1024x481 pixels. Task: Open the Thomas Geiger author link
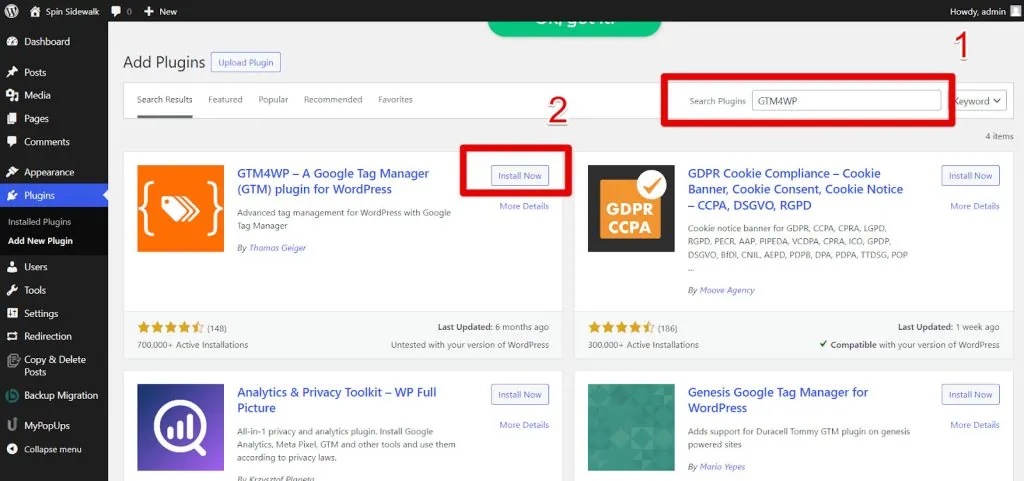point(279,248)
